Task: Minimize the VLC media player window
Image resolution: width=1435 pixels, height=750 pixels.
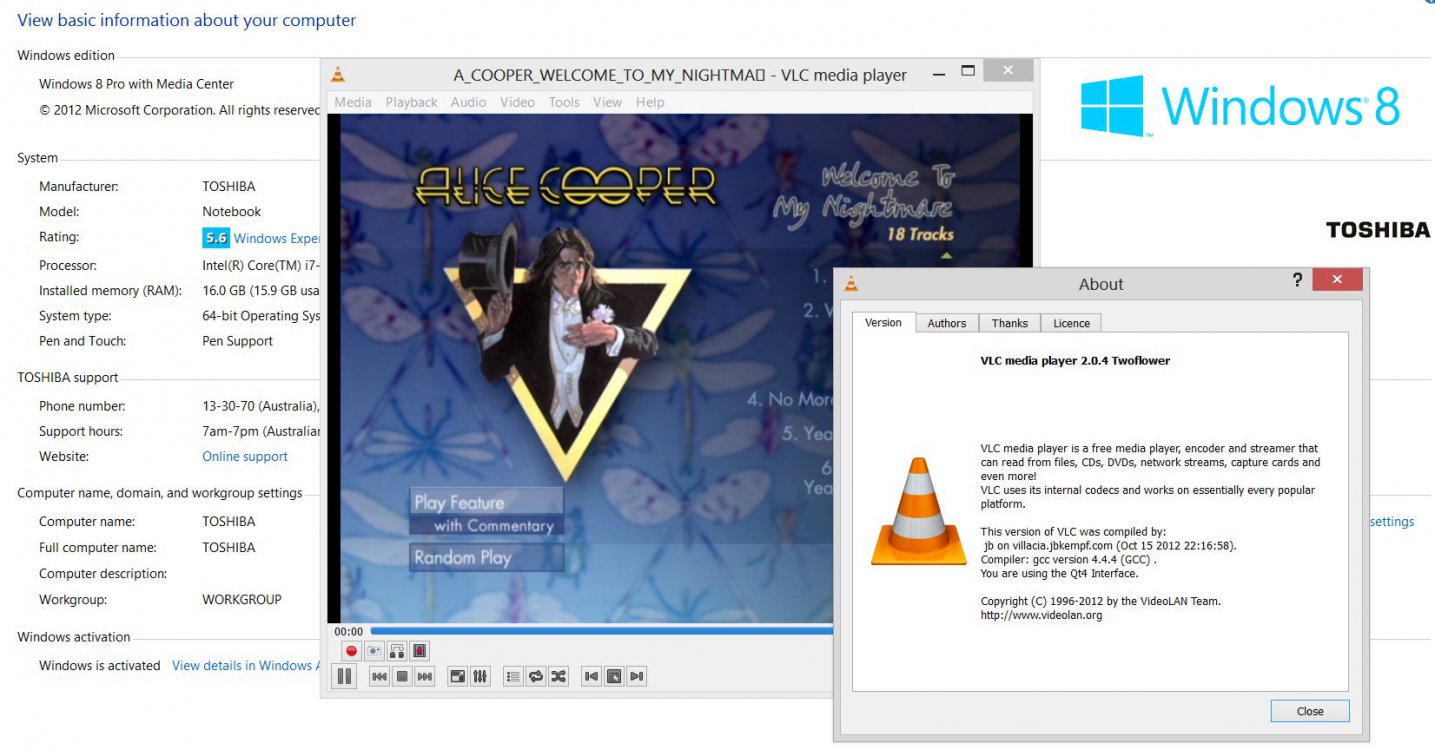Action: tap(938, 73)
